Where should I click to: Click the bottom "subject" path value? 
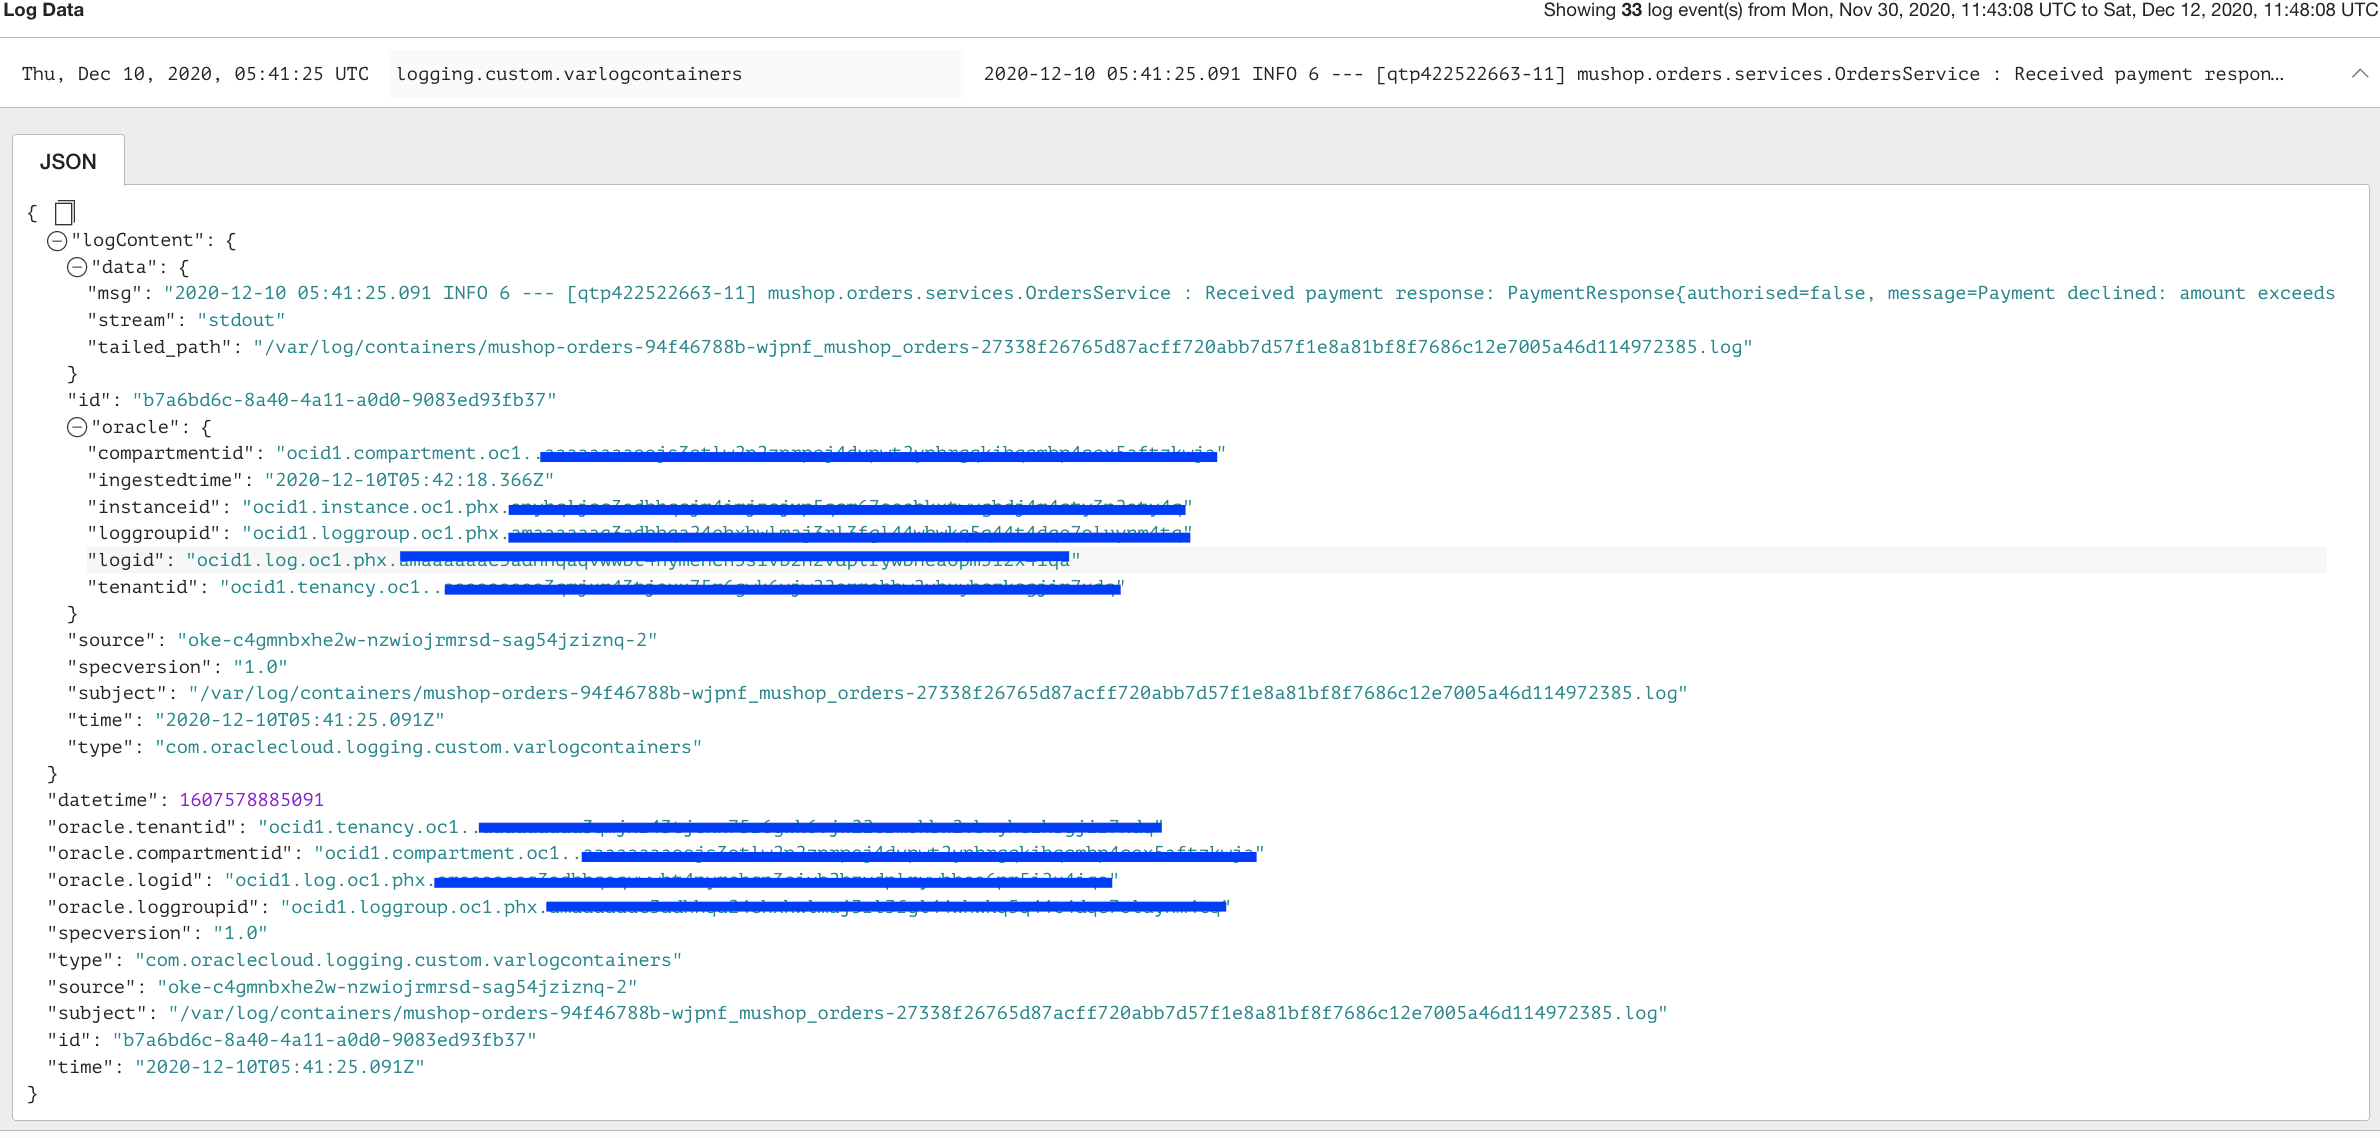[x=918, y=1013]
